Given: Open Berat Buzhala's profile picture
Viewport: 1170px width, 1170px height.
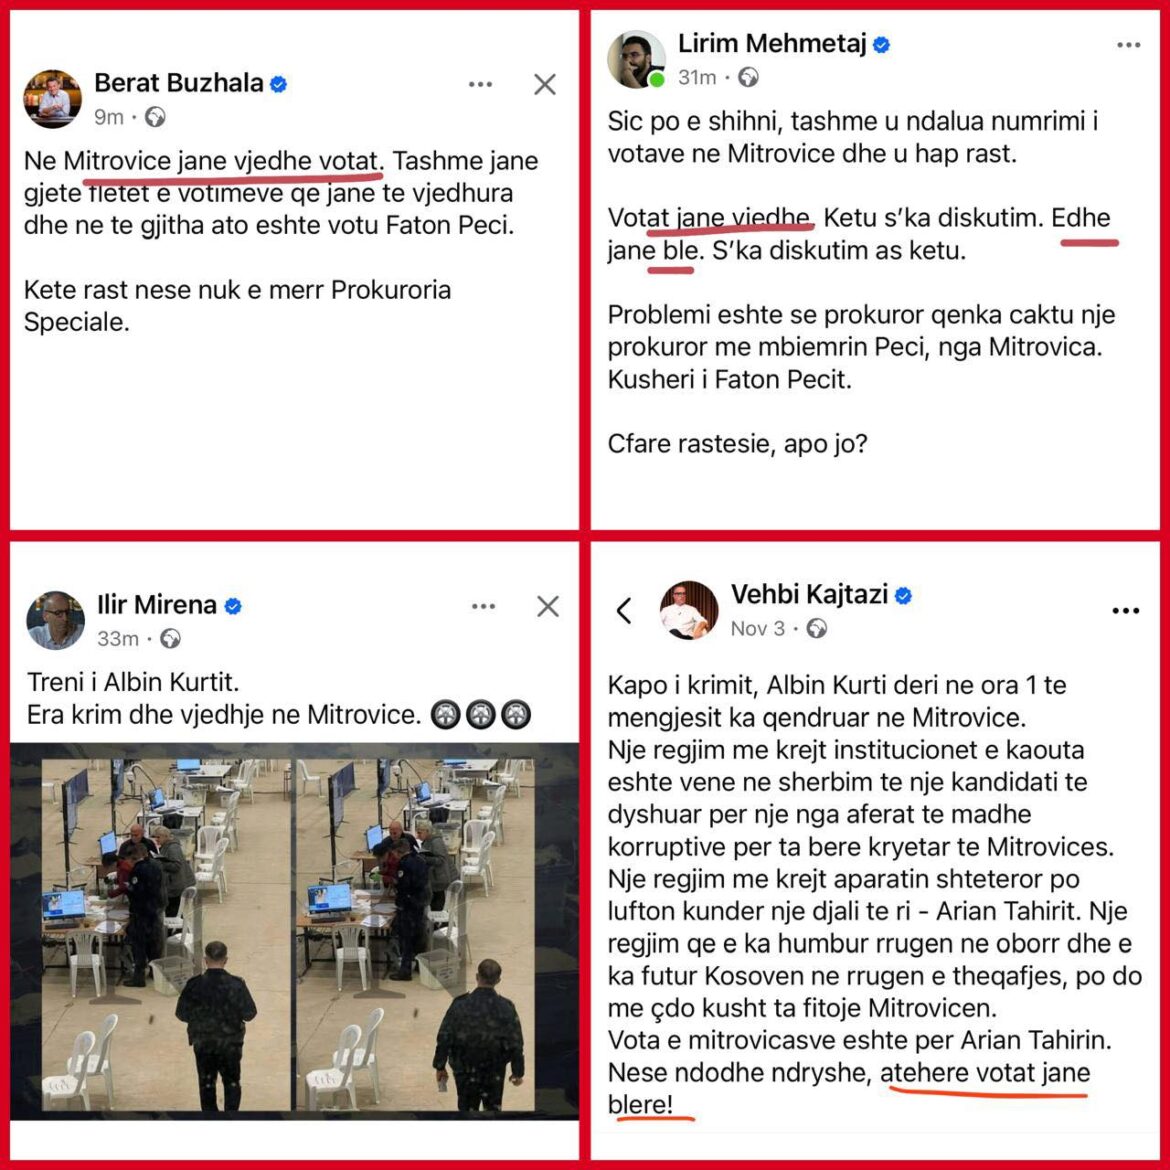Looking at the screenshot, I should (x=52, y=98).
